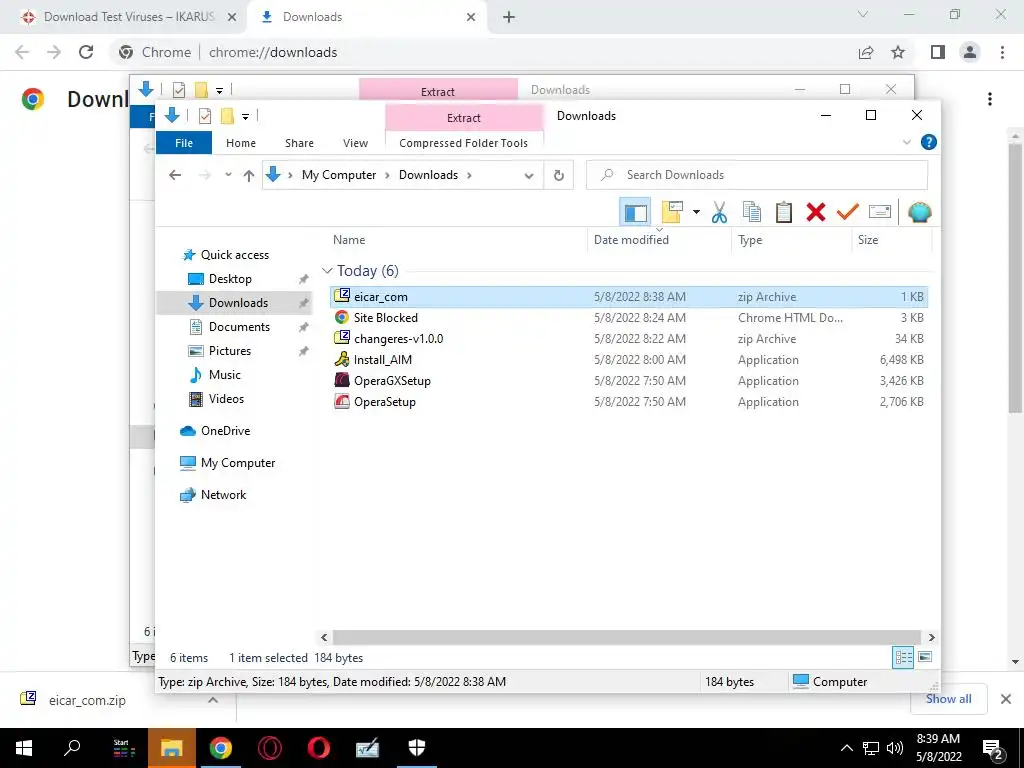Viewport: 1024px width, 768px height.
Task: Bookmark this page with star icon
Action: [898, 52]
